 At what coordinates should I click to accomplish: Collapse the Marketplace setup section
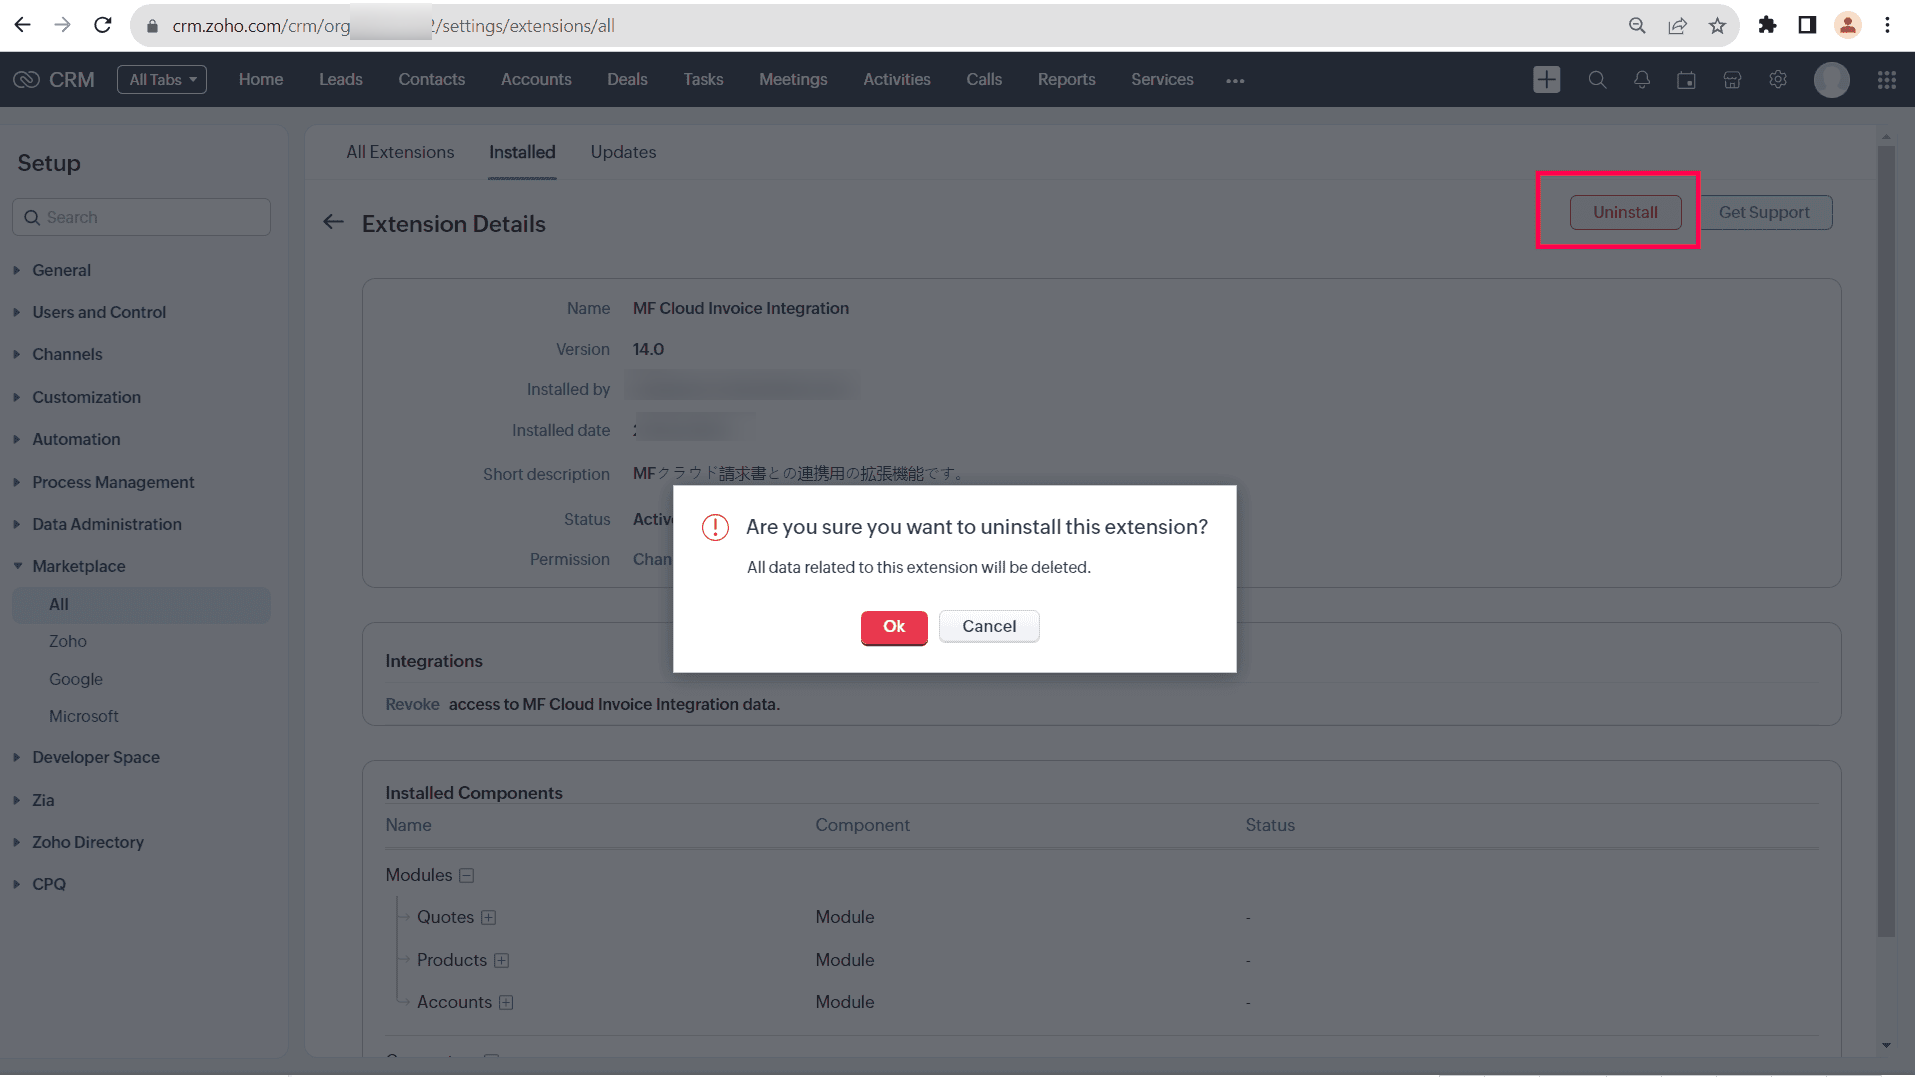click(78, 566)
